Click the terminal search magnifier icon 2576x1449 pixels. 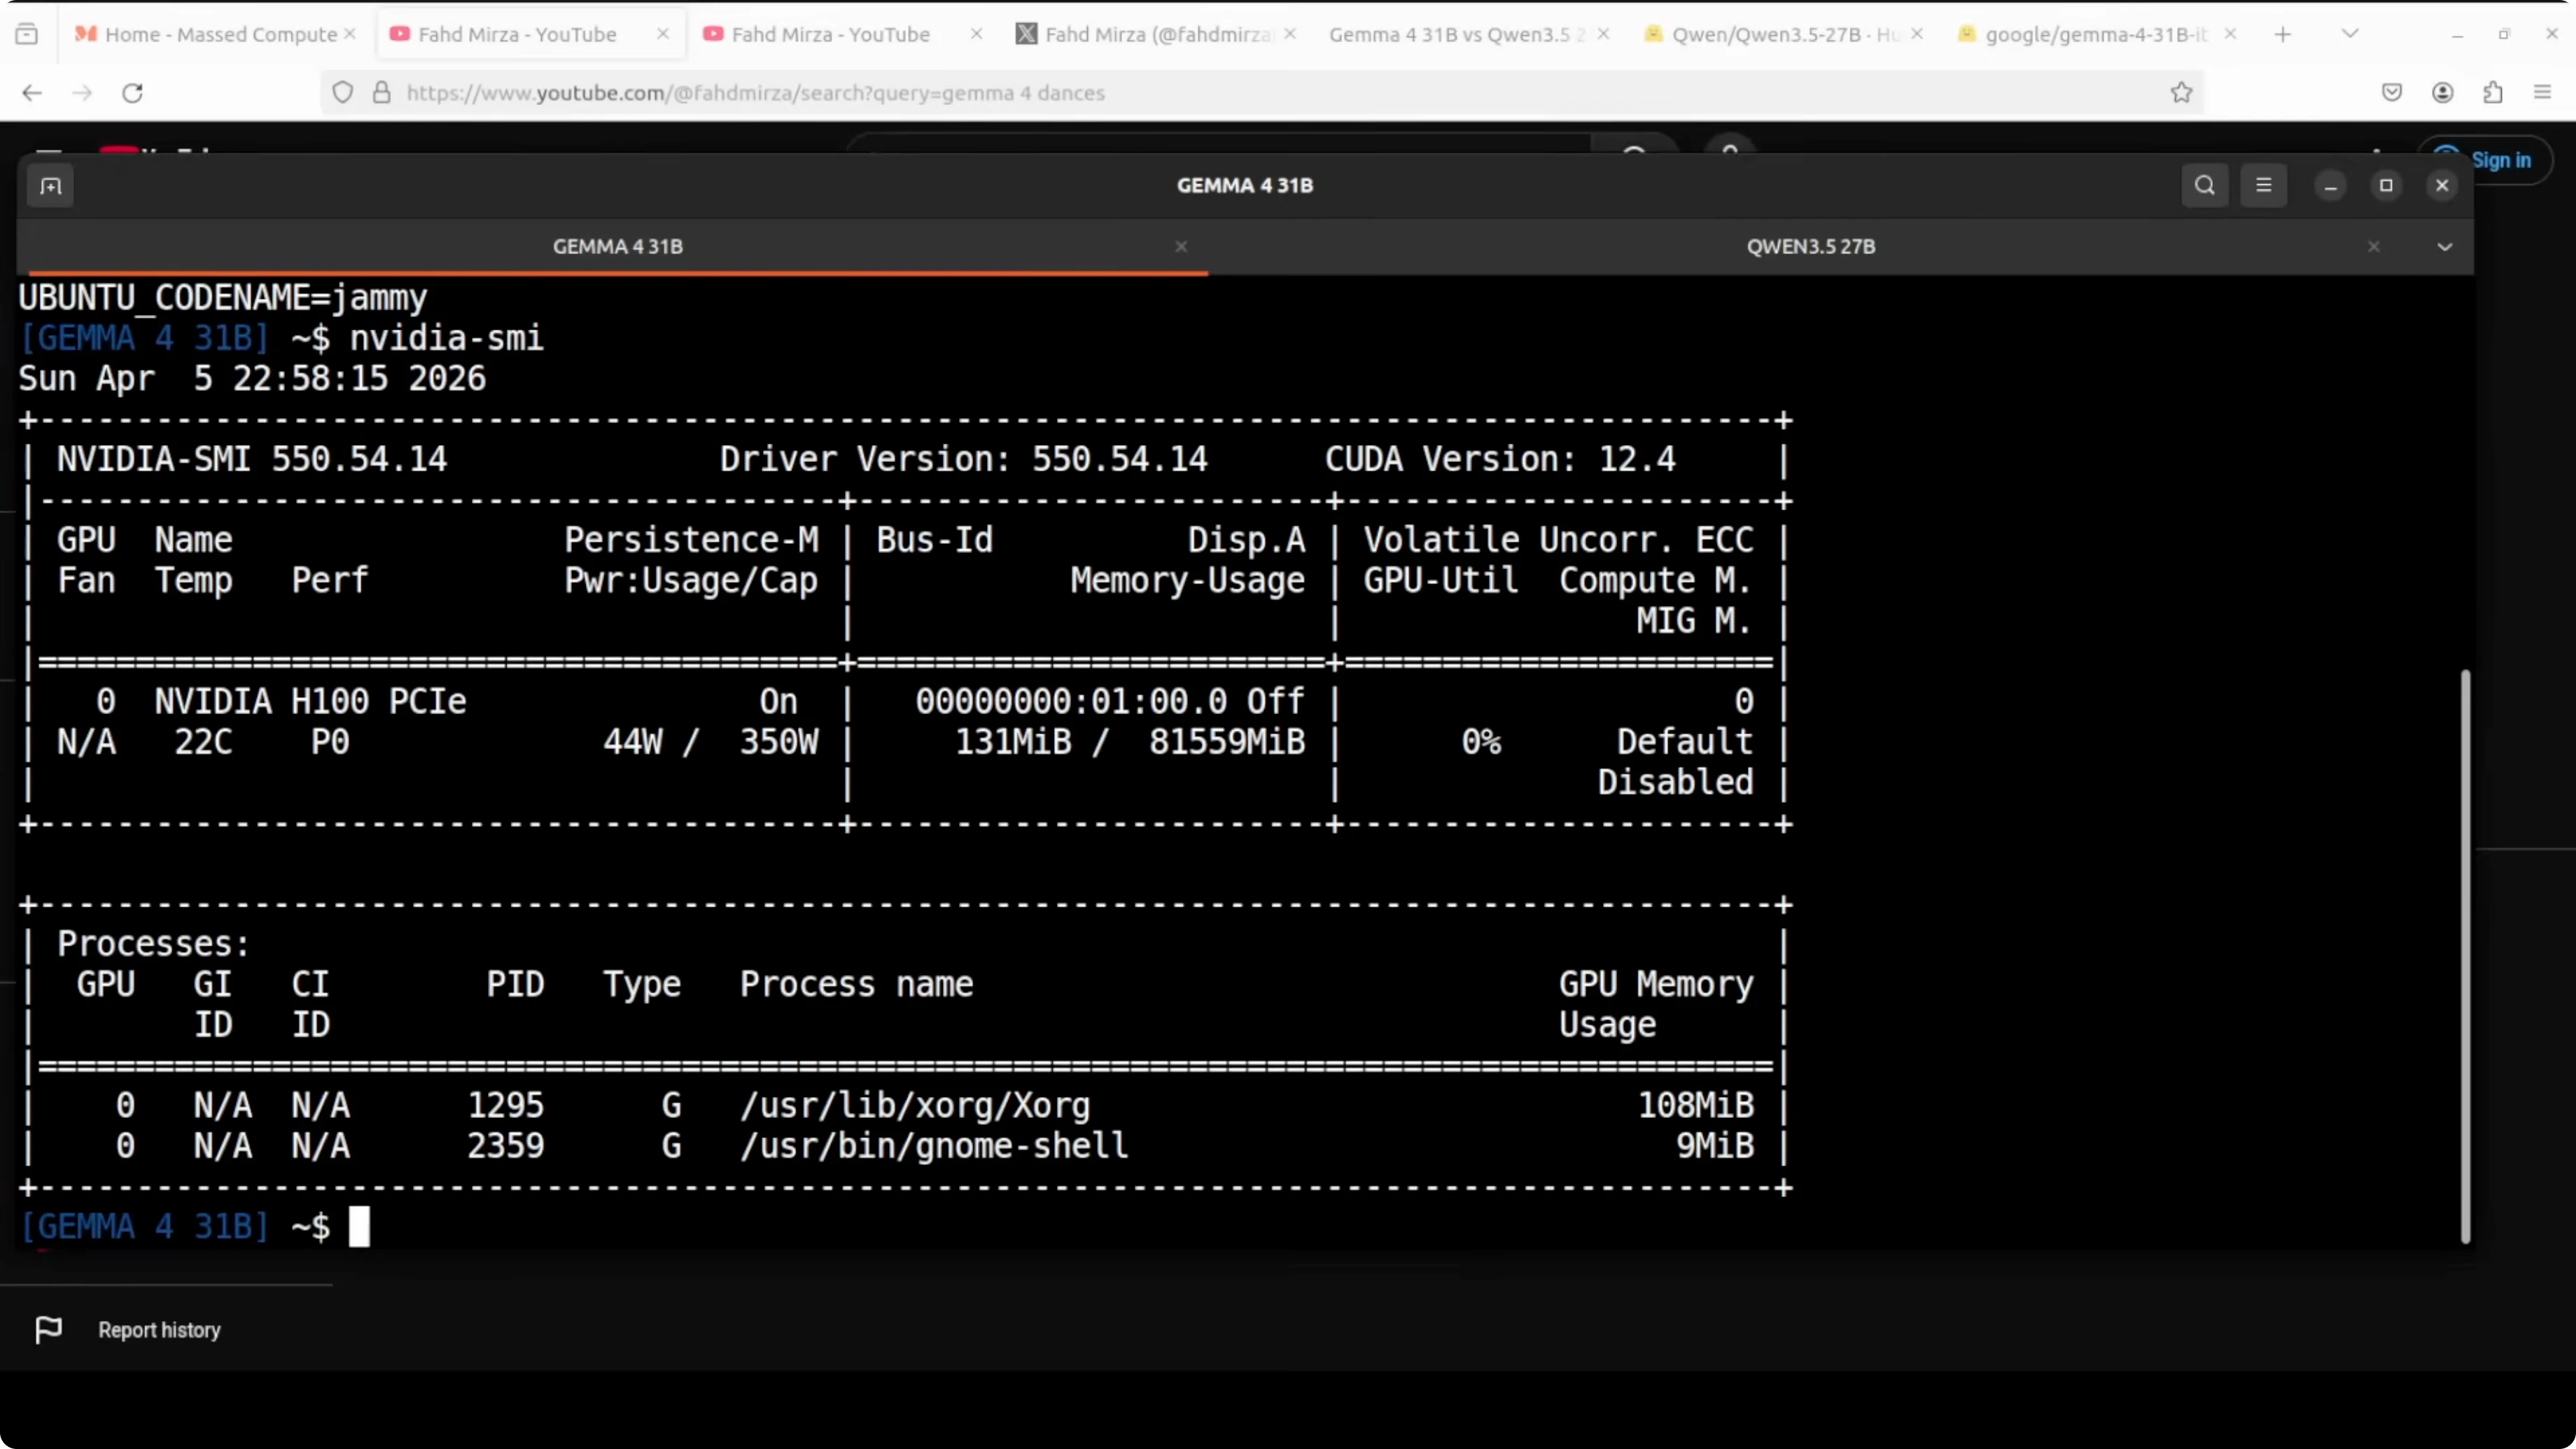pos(2204,186)
